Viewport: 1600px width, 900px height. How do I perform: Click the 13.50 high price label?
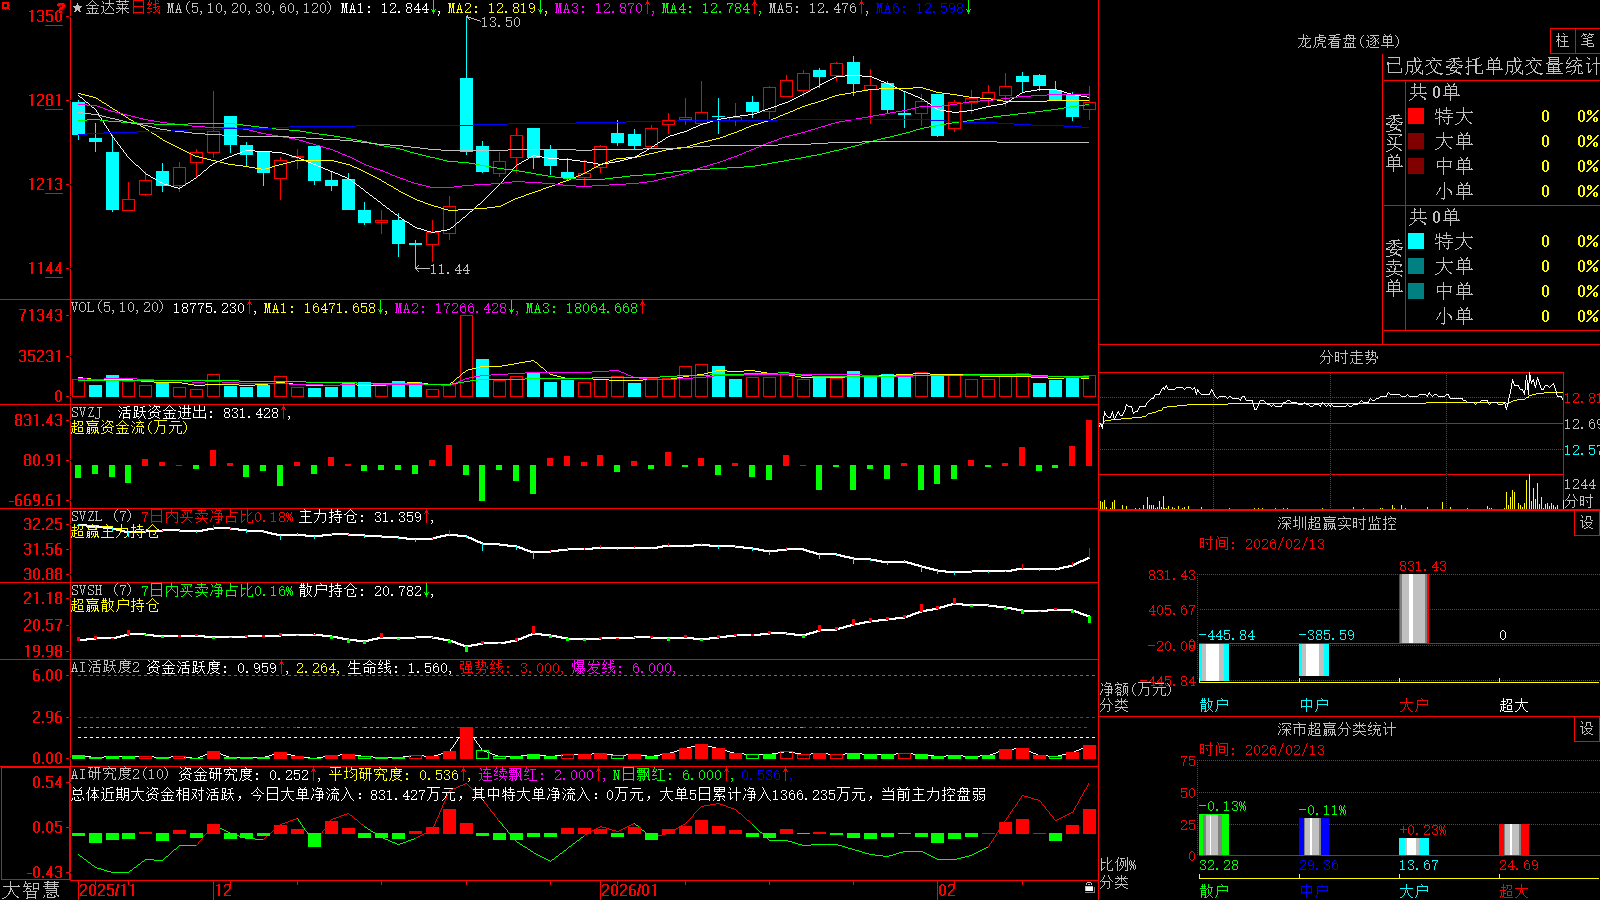click(500, 22)
